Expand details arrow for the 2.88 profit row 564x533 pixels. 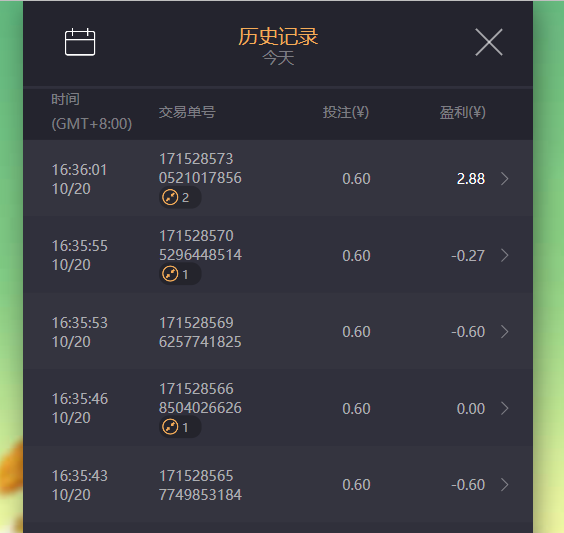(x=505, y=178)
